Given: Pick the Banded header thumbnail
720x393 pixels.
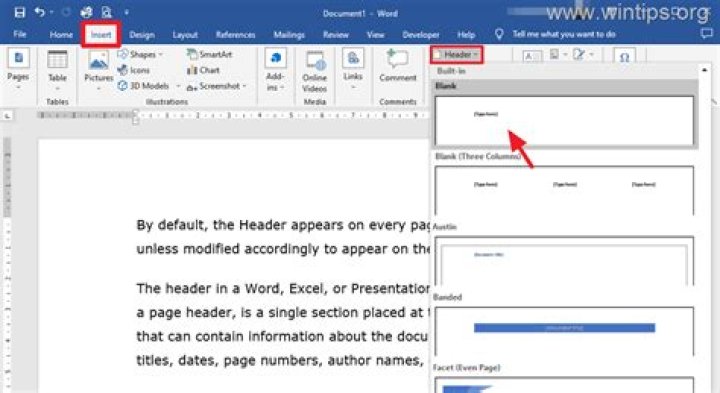Looking at the screenshot, I should (564, 331).
